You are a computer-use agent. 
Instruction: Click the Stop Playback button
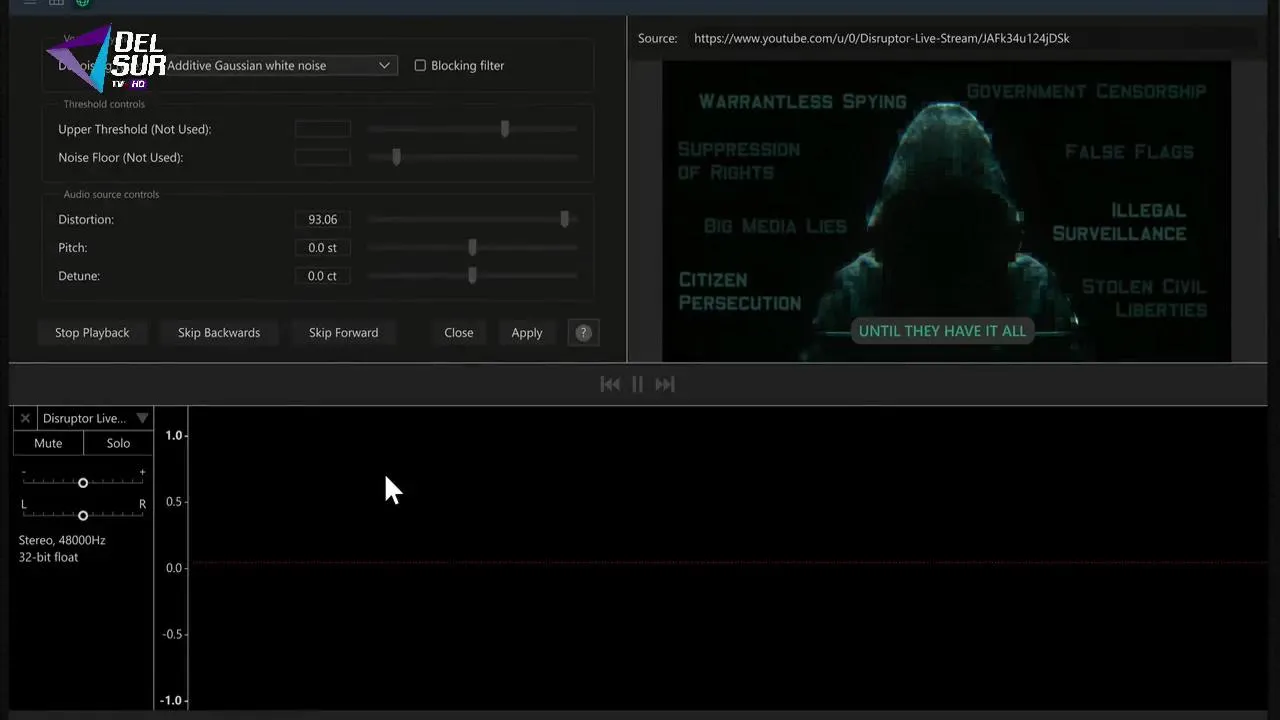pos(92,333)
